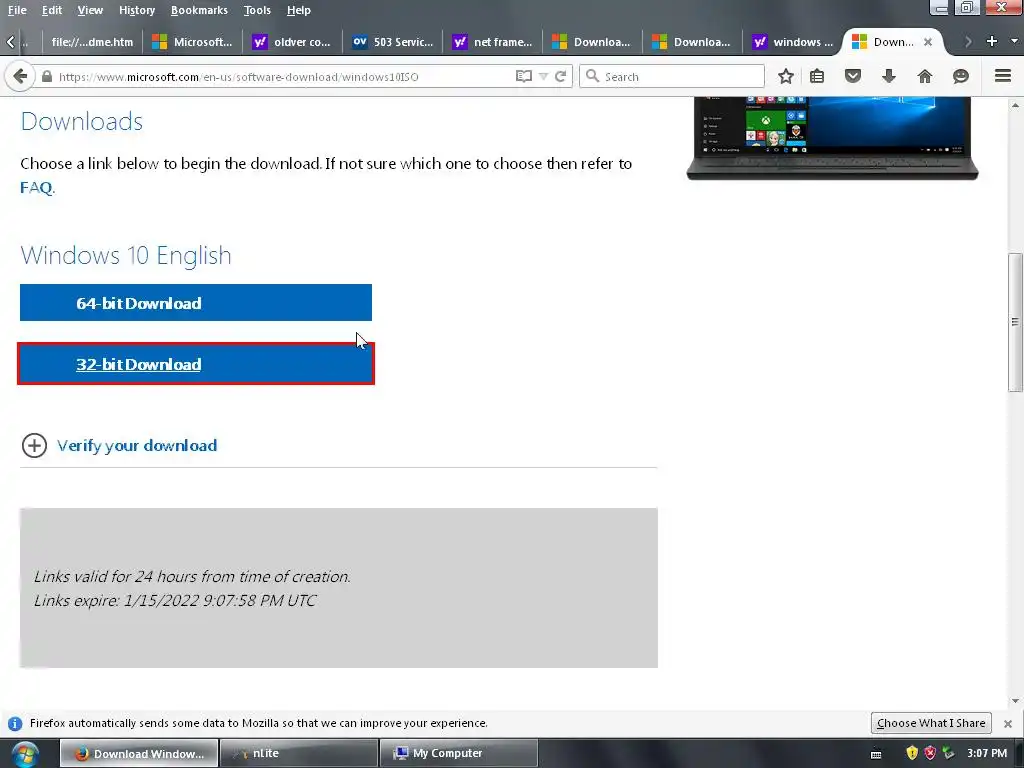The image size is (1024, 768).
Task: Open the list all tabs dropdown arrow
Action: 1014,41
